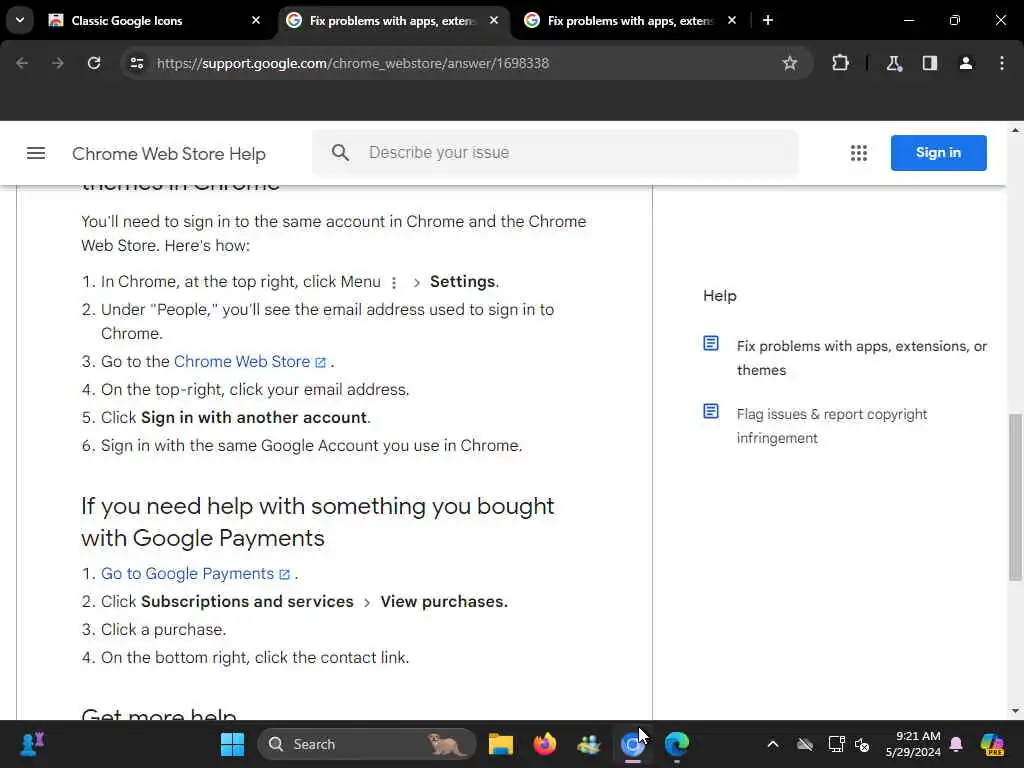This screenshot has width=1024, height=768.
Task: Click the Chrome taskbar icon
Action: (x=632, y=744)
